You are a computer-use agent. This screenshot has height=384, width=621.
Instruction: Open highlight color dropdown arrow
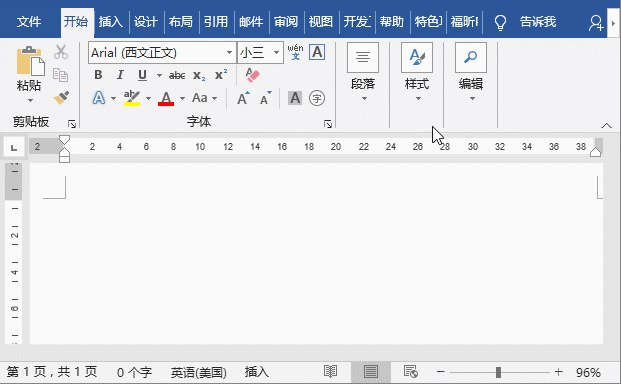[149, 98]
